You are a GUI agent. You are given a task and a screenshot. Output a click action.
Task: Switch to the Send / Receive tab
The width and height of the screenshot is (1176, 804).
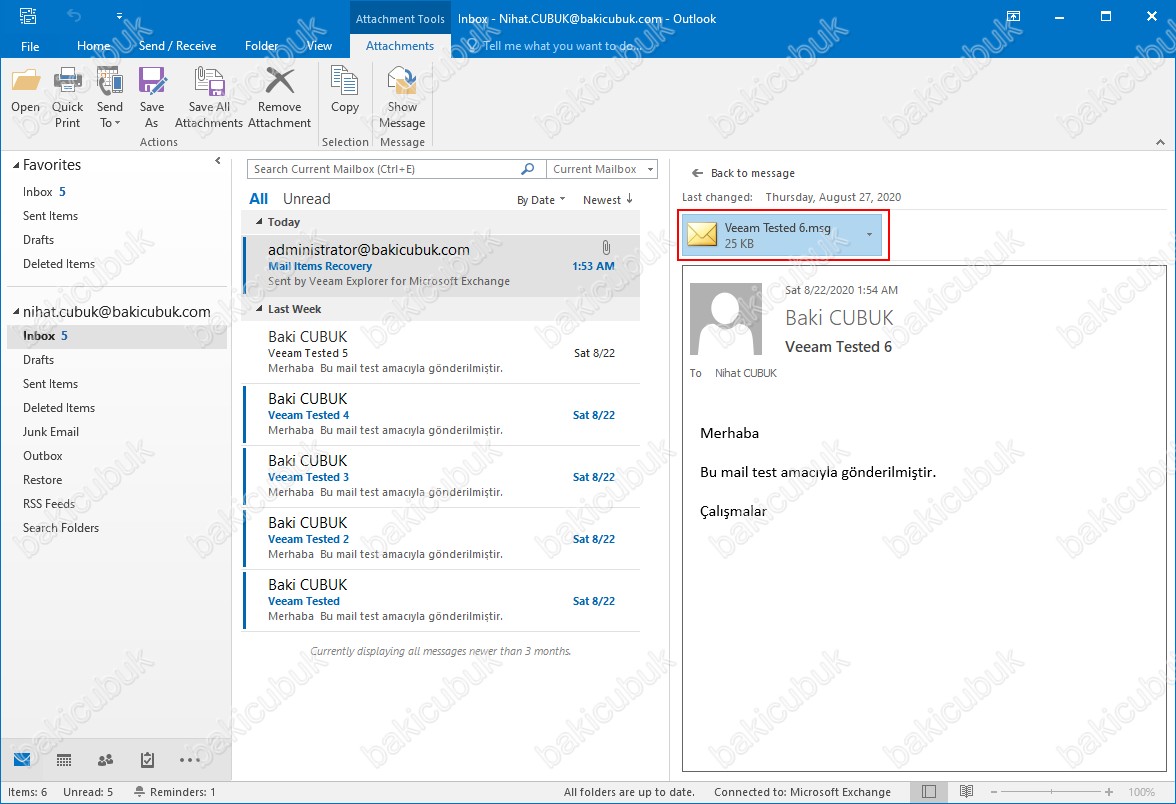point(177,46)
